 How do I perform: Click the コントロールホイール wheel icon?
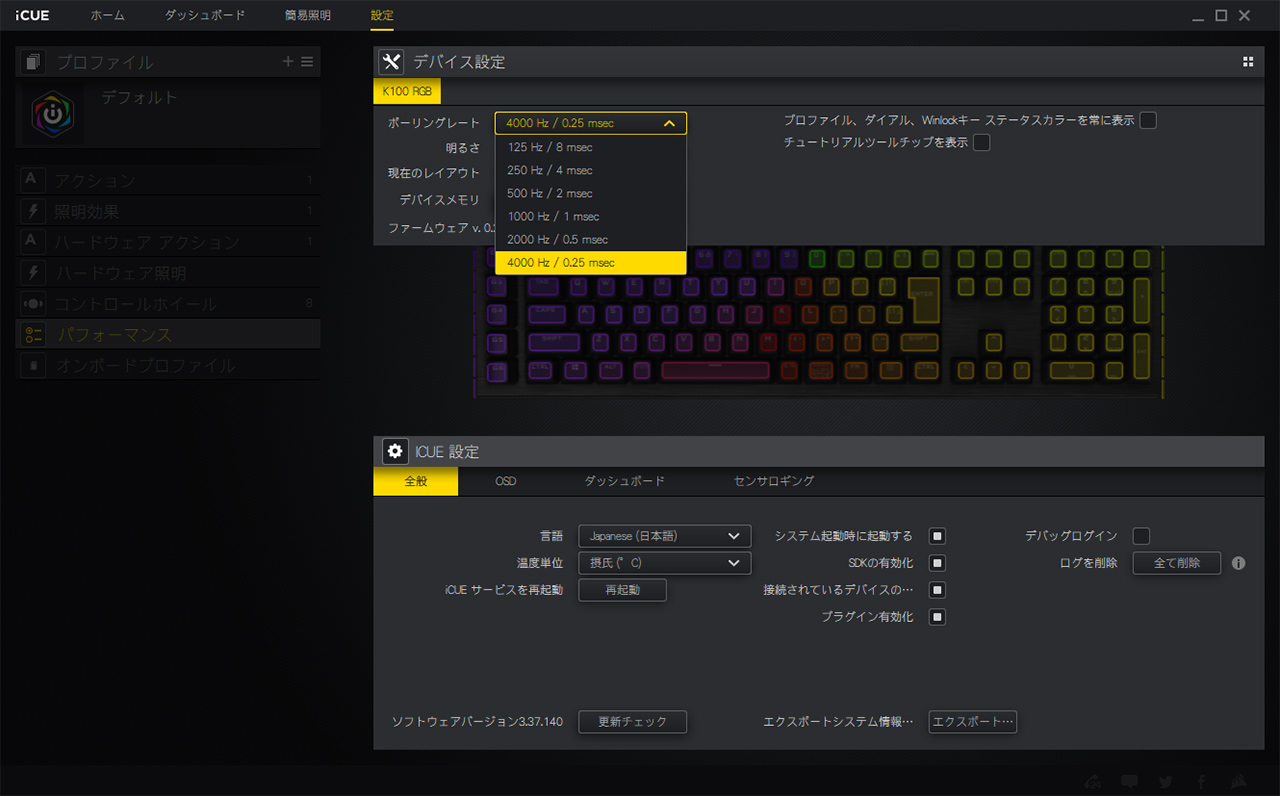[x=31, y=303]
